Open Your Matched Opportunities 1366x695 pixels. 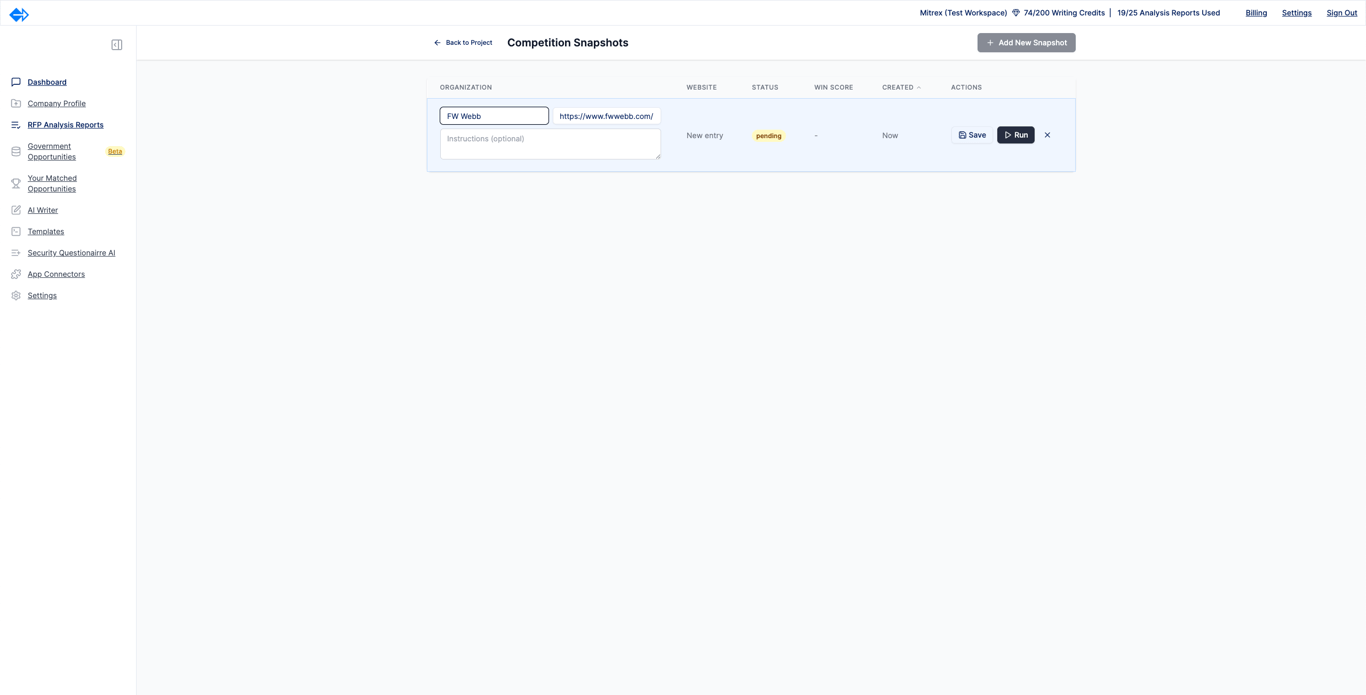(52, 184)
